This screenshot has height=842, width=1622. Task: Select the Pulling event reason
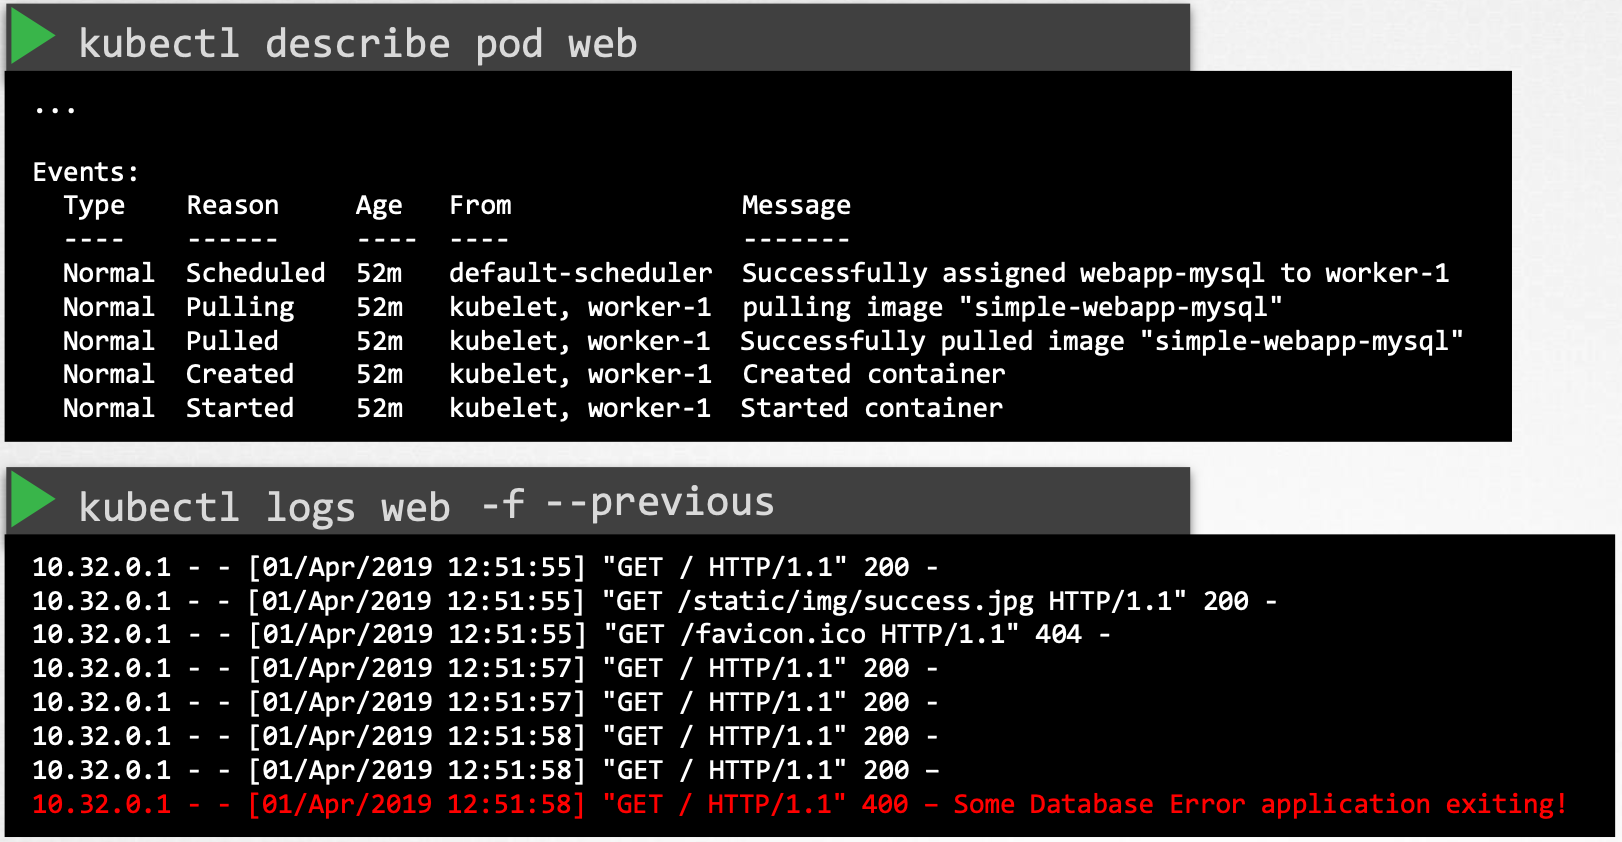pos(240,307)
